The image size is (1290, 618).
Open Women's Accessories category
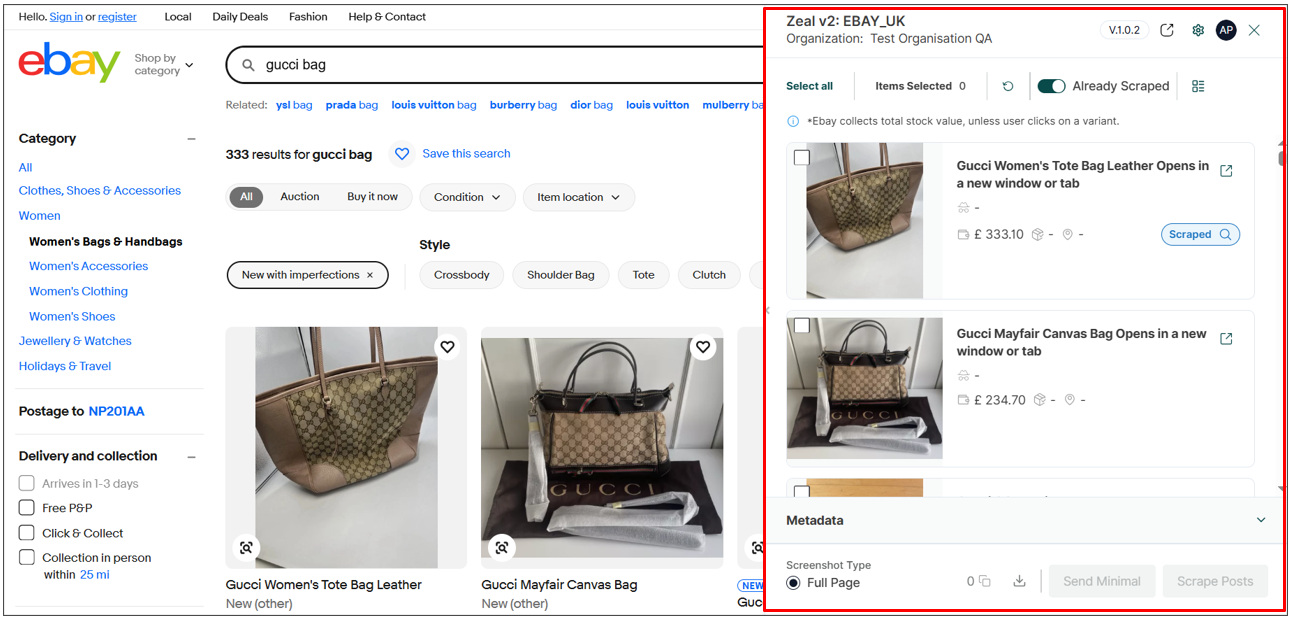pos(88,266)
